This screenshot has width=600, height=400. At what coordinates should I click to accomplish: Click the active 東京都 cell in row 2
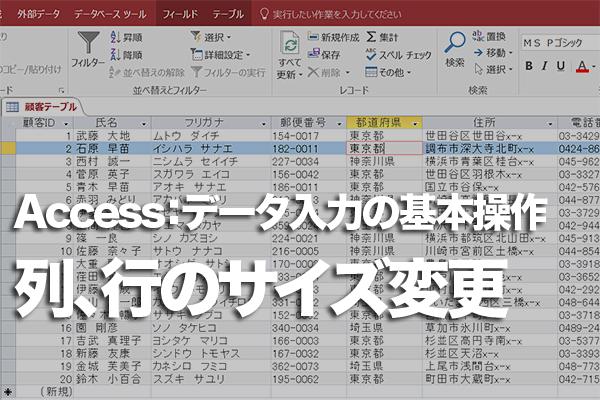point(384,149)
